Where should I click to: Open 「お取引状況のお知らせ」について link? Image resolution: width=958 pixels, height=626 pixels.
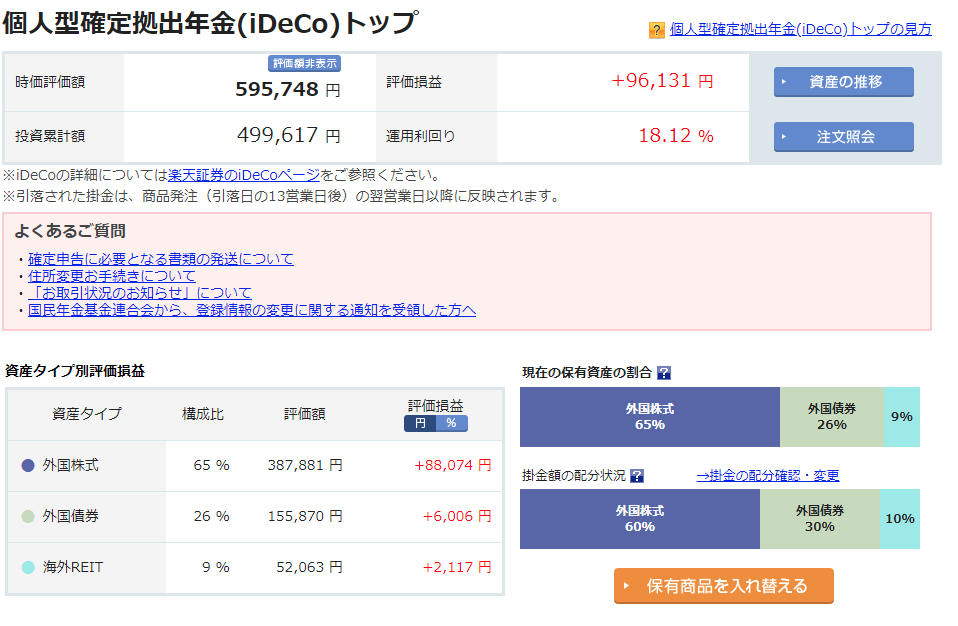coord(140,293)
